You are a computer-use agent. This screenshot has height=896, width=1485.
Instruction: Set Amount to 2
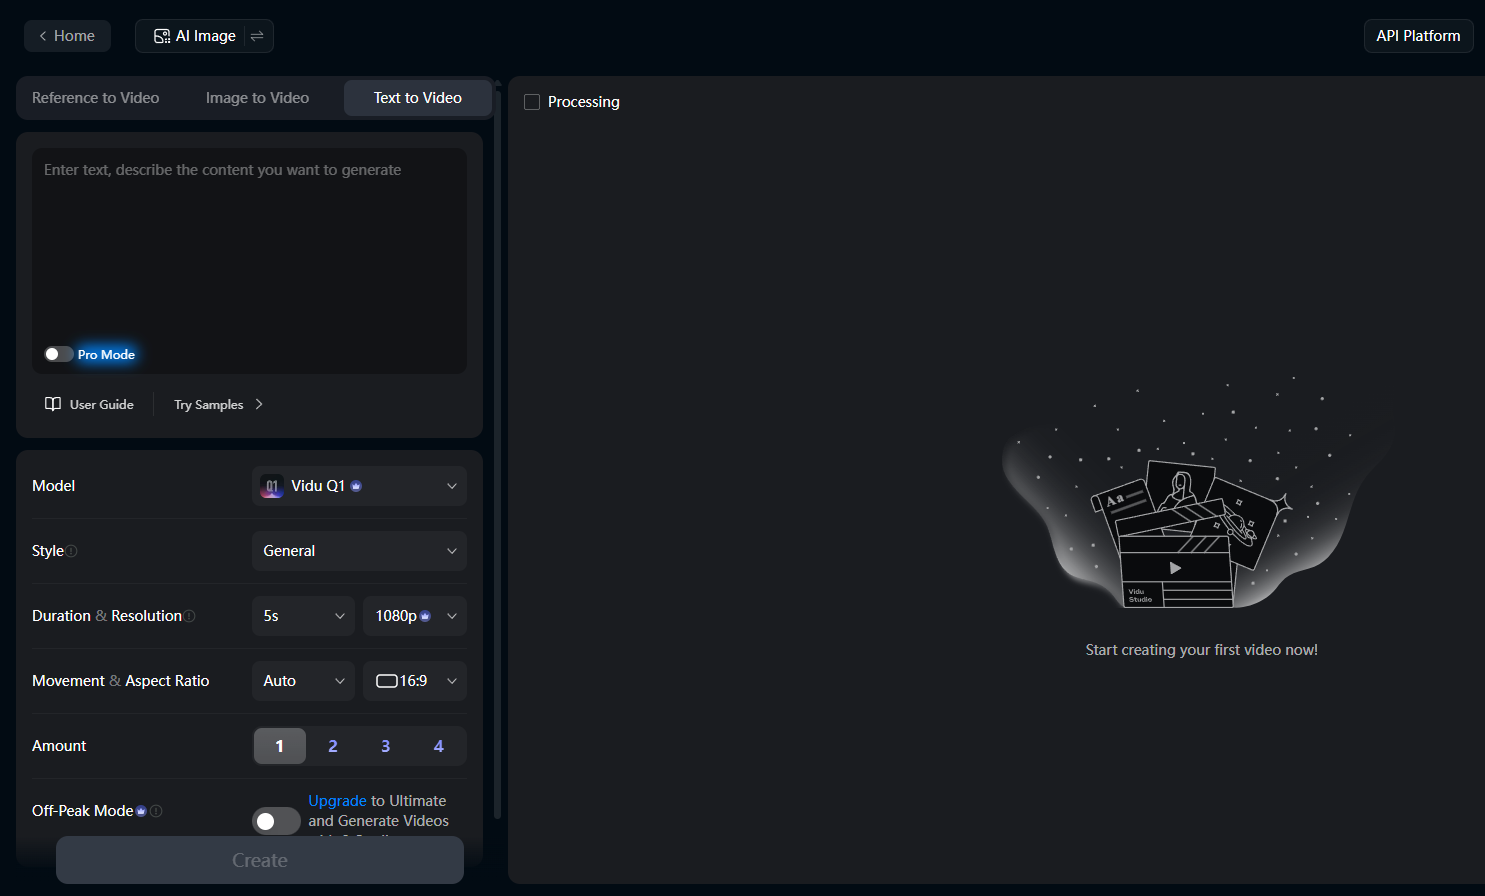coord(333,746)
